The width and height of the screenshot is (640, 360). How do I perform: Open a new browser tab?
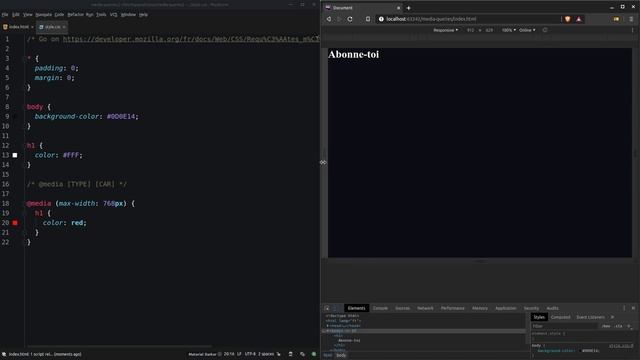[408, 8]
